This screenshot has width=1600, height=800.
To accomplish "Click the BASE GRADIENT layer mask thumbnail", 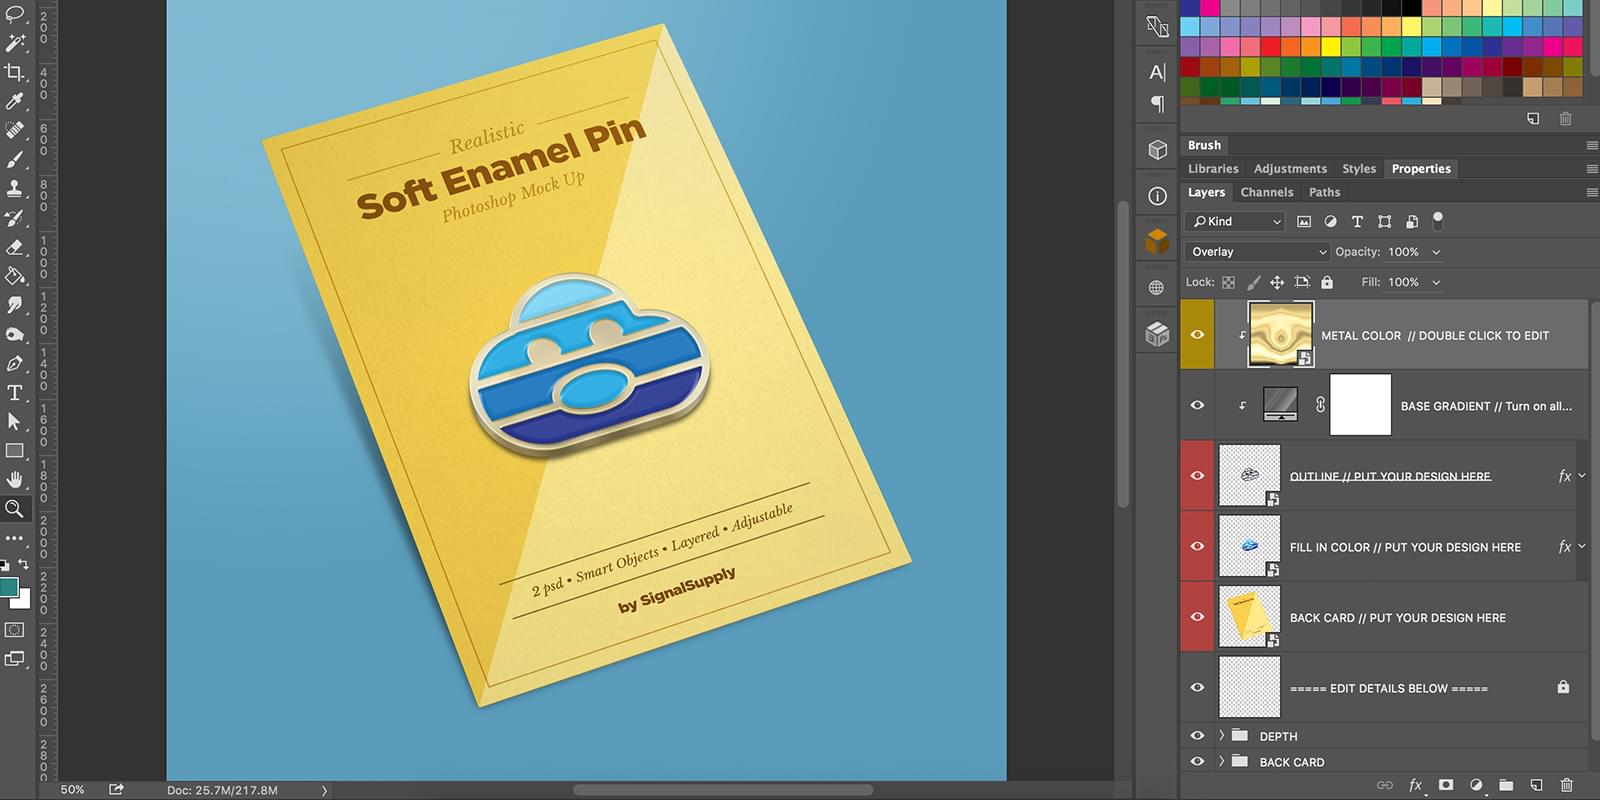I will (x=1360, y=405).
